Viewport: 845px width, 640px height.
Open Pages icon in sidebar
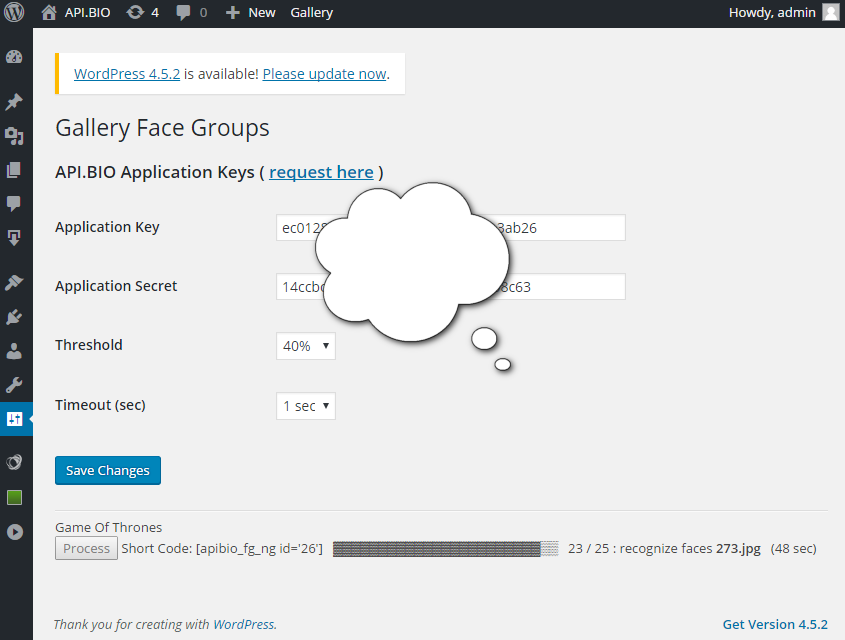click(x=14, y=170)
